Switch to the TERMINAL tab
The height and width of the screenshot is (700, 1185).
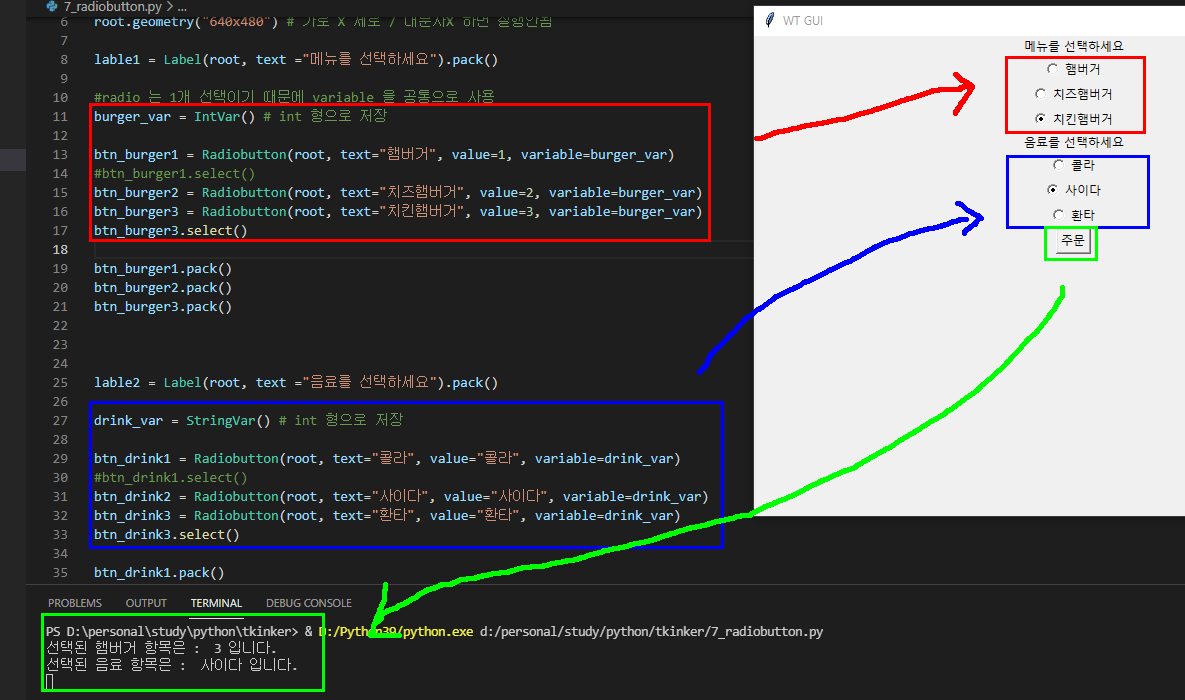point(216,603)
